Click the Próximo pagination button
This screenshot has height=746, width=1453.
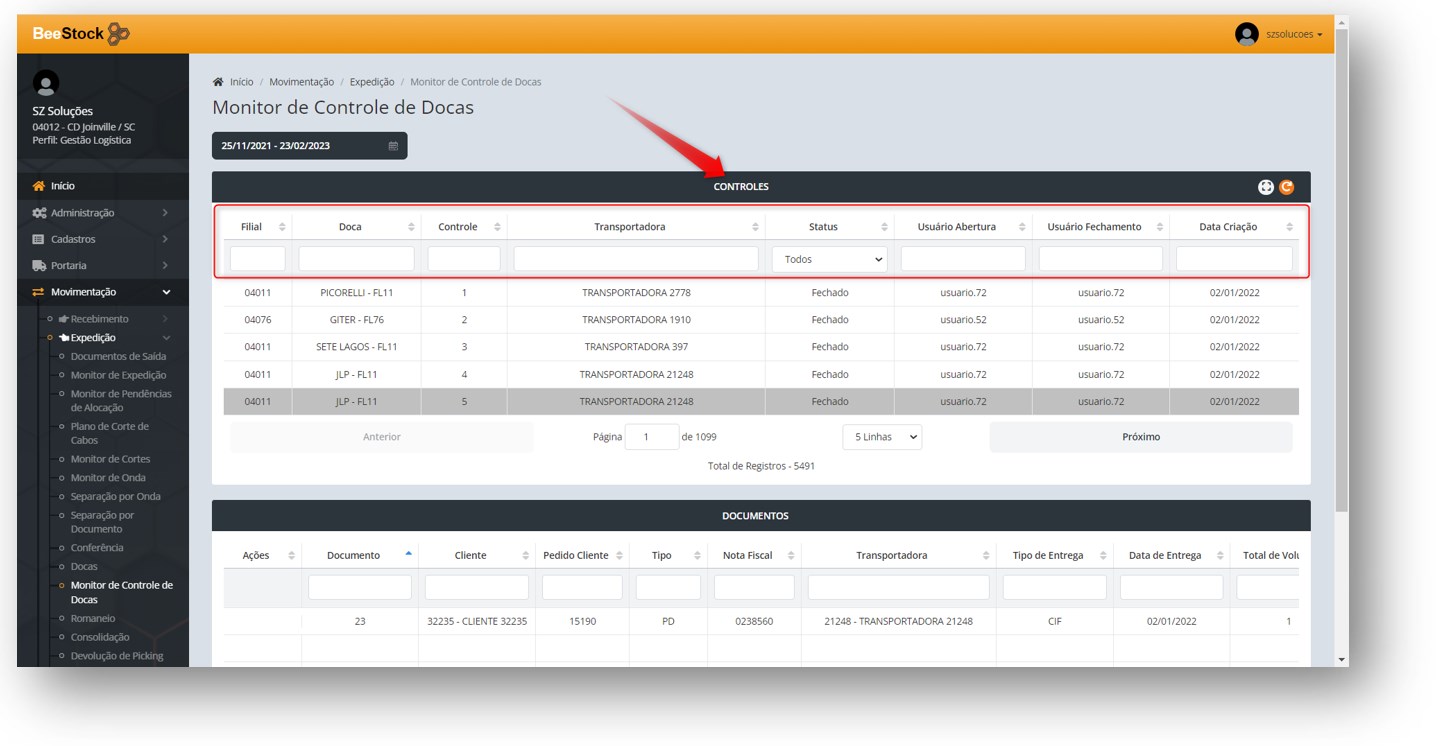pos(1140,437)
